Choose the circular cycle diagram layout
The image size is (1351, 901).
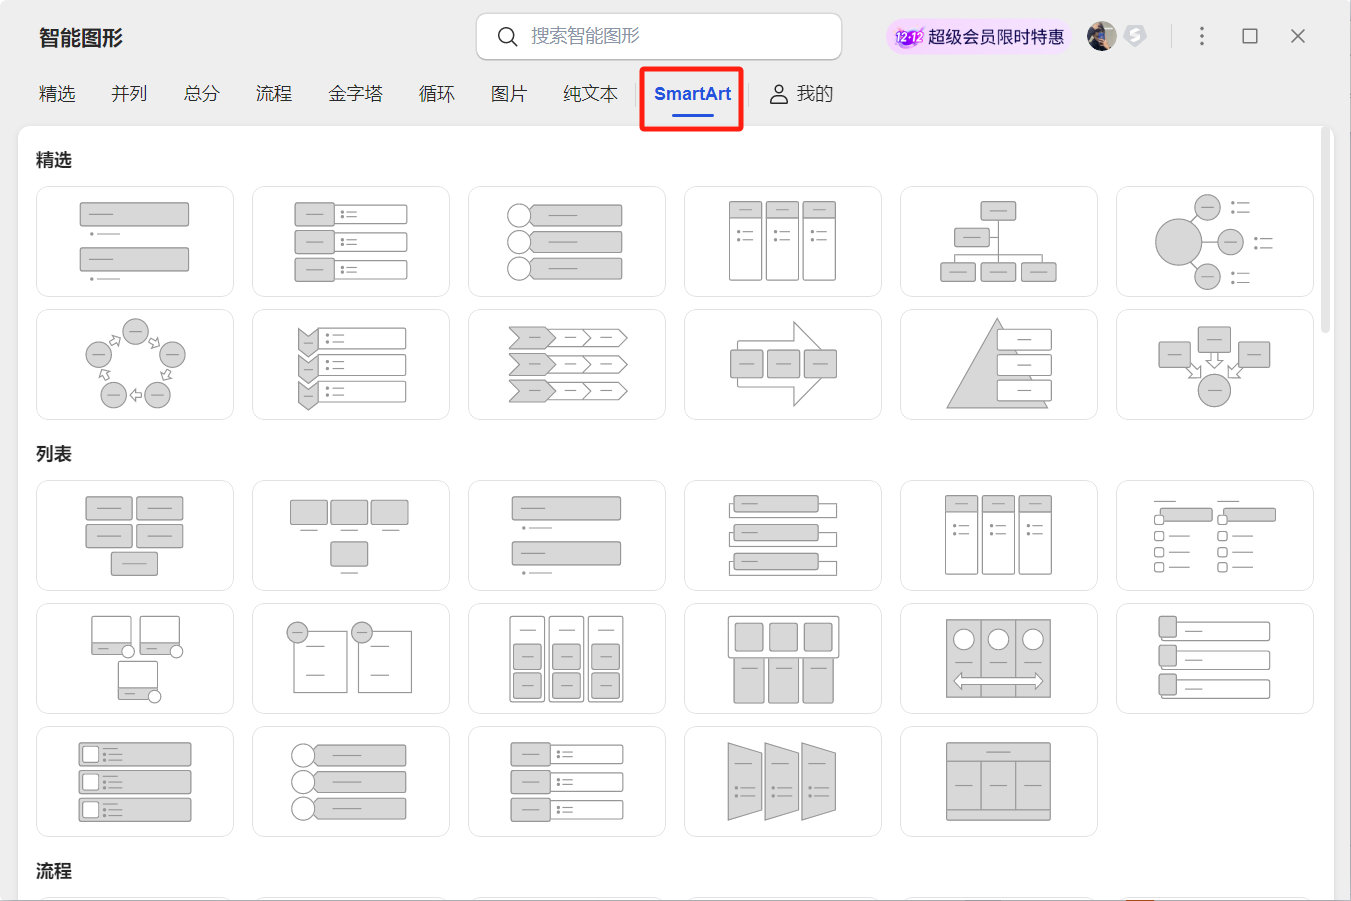[x=135, y=364]
